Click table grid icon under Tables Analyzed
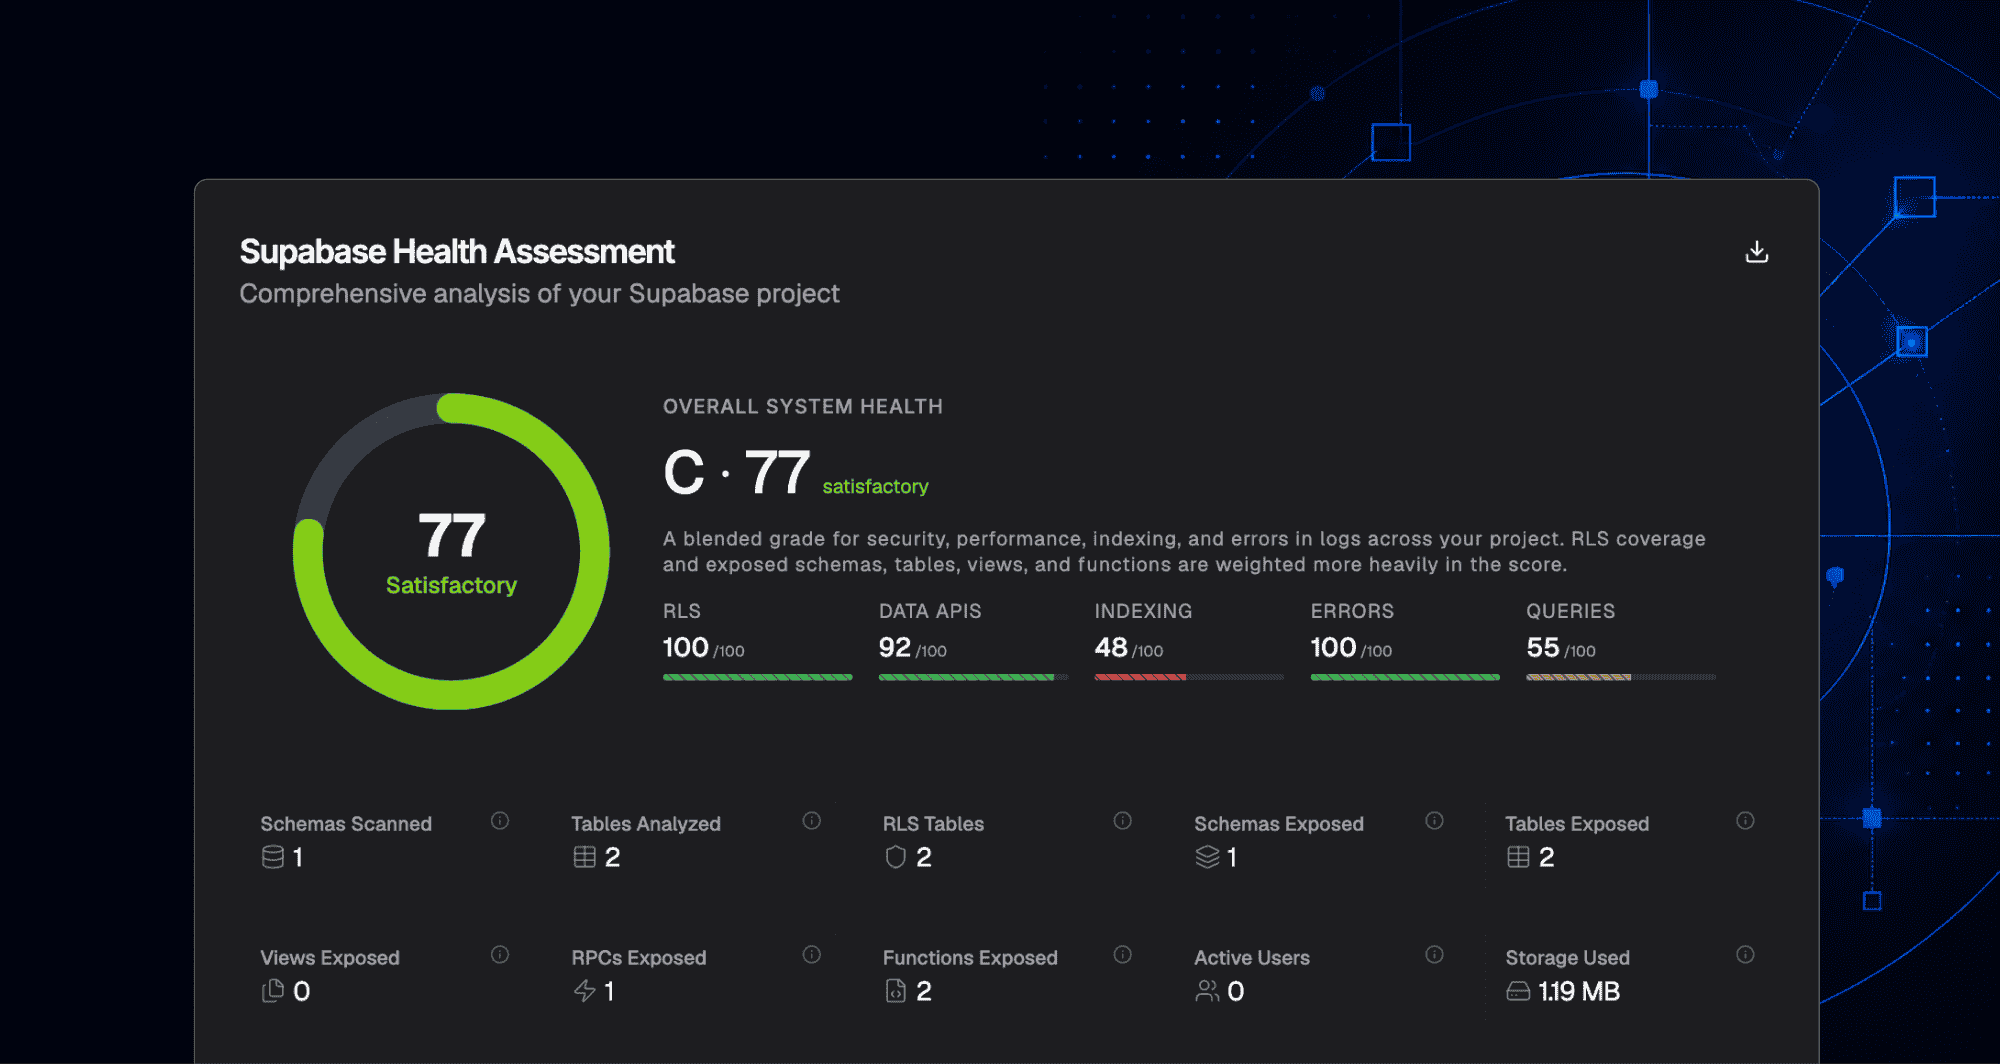Viewport: 2000px width, 1064px height. [584, 857]
